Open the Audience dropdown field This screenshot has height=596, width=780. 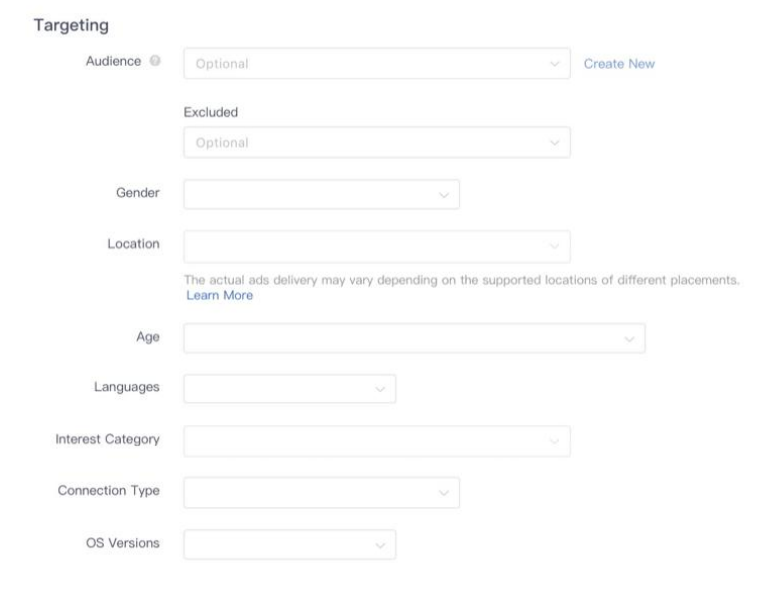[x=365, y=64]
